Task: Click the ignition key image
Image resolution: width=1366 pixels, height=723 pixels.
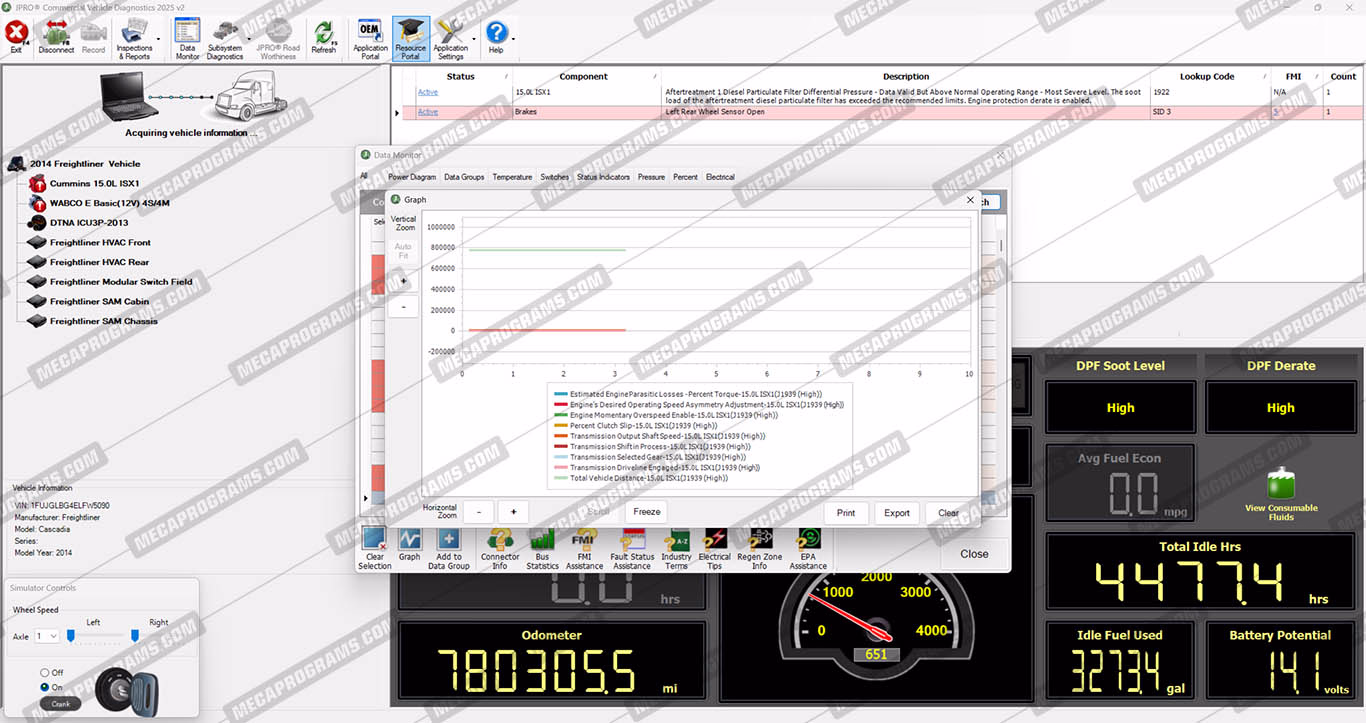Action: pos(125,690)
